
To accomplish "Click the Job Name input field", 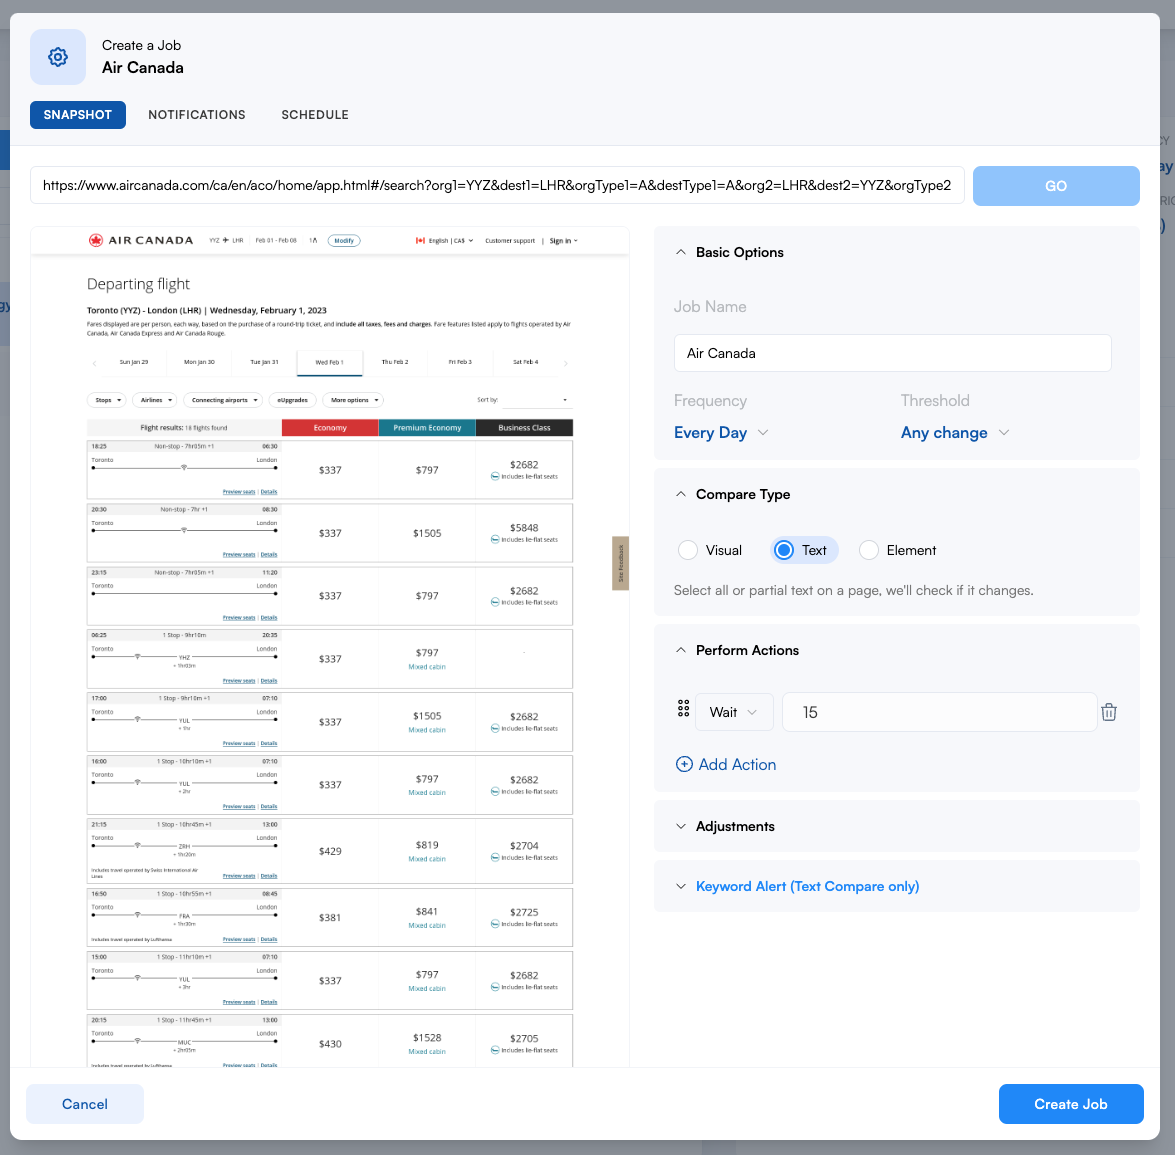I will coord(892,353).
